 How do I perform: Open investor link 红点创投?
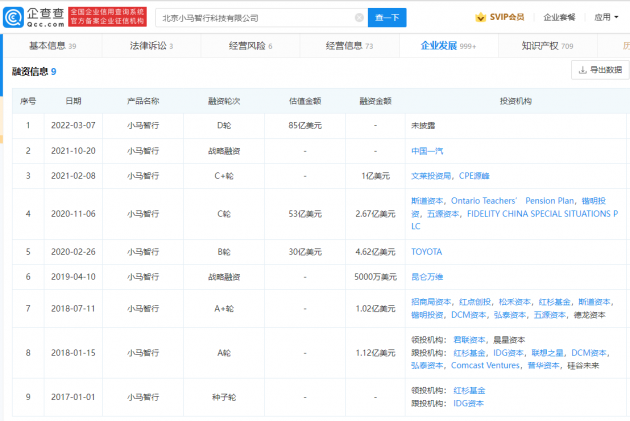475,302
